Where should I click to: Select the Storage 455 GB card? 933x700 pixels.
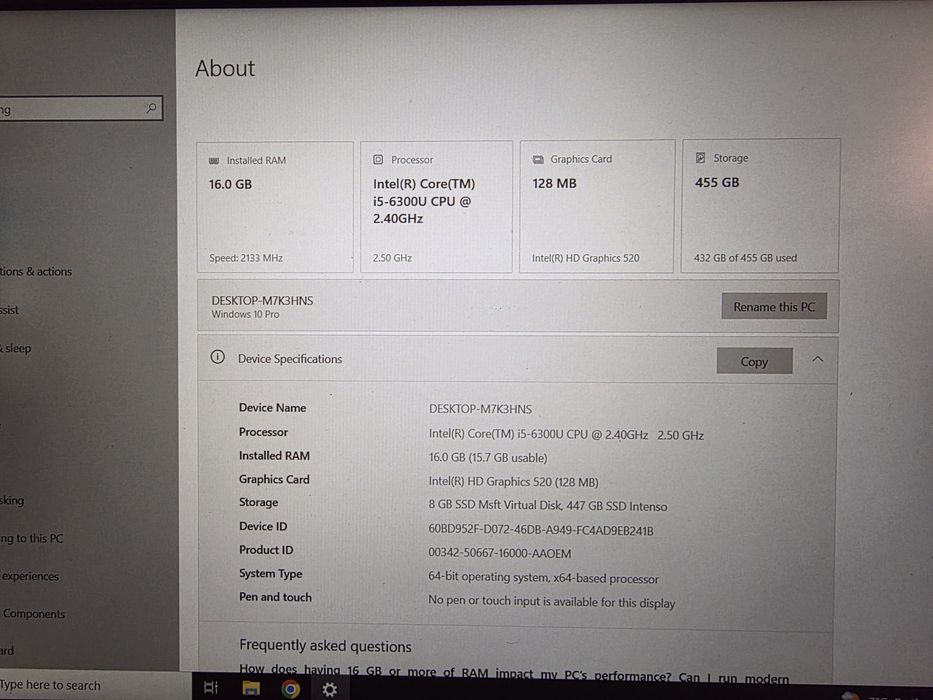point(760,205)
